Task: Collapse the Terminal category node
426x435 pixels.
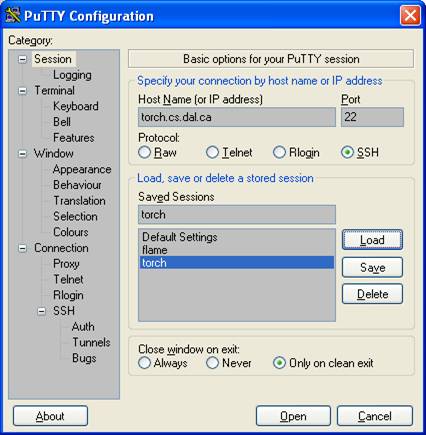Action: tap(22, 91)
